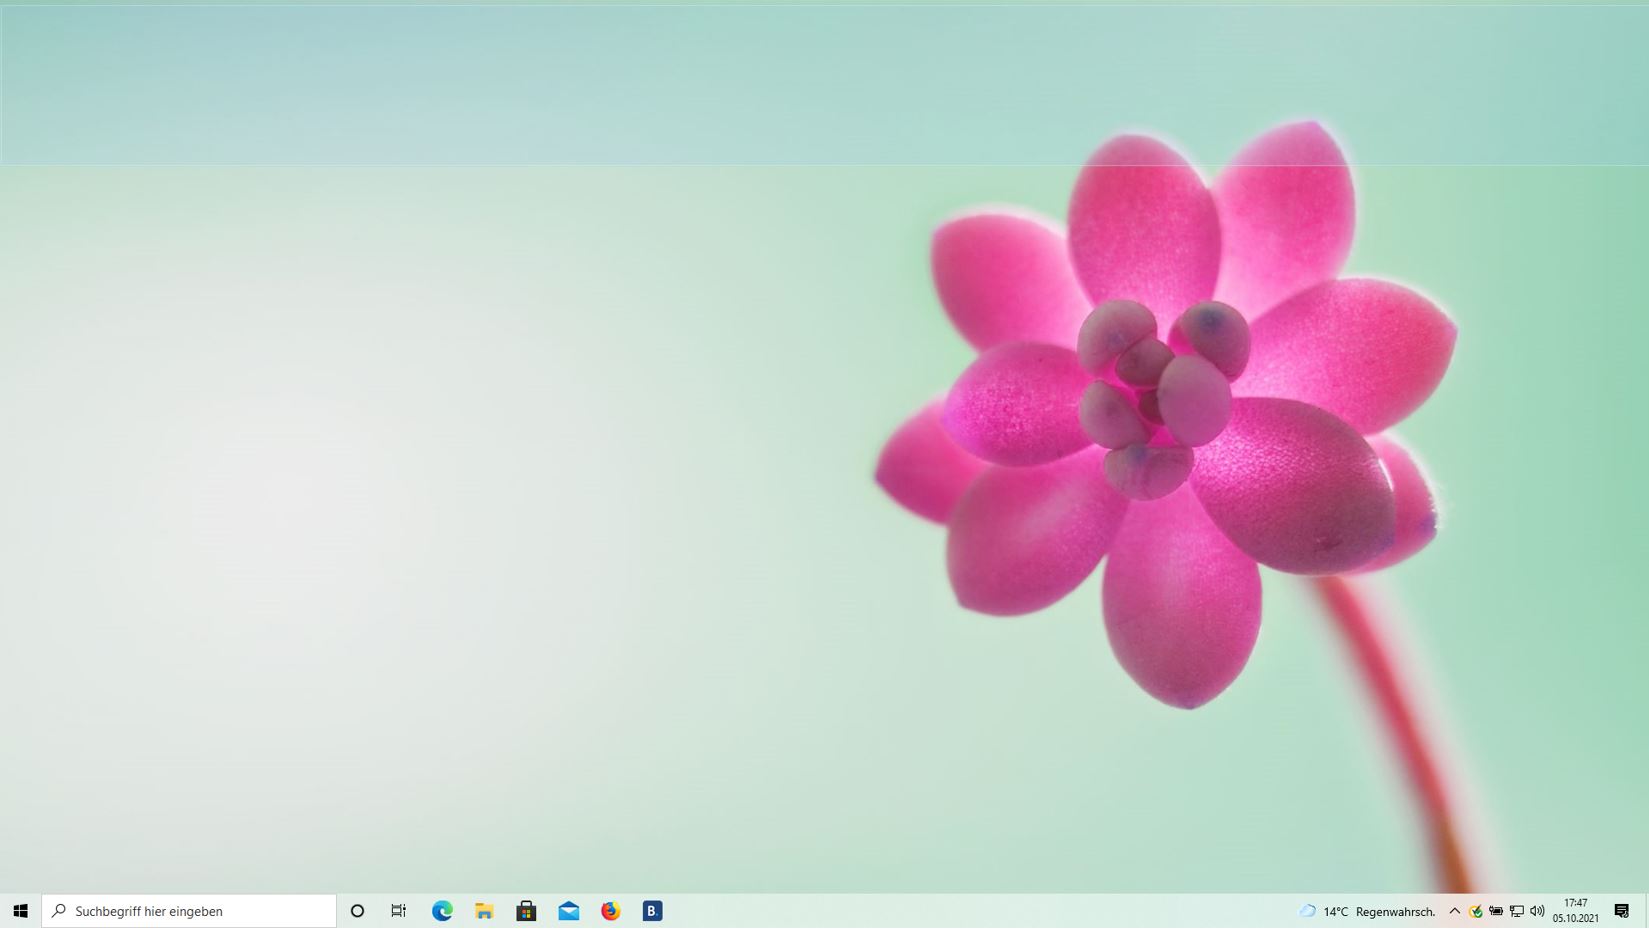Image resolution: width=1649 pixels, height=930 pixels.
Task: Open the weather widget showing 14°C Regenwahrsch.
Action: click(x=1367, y=911)
